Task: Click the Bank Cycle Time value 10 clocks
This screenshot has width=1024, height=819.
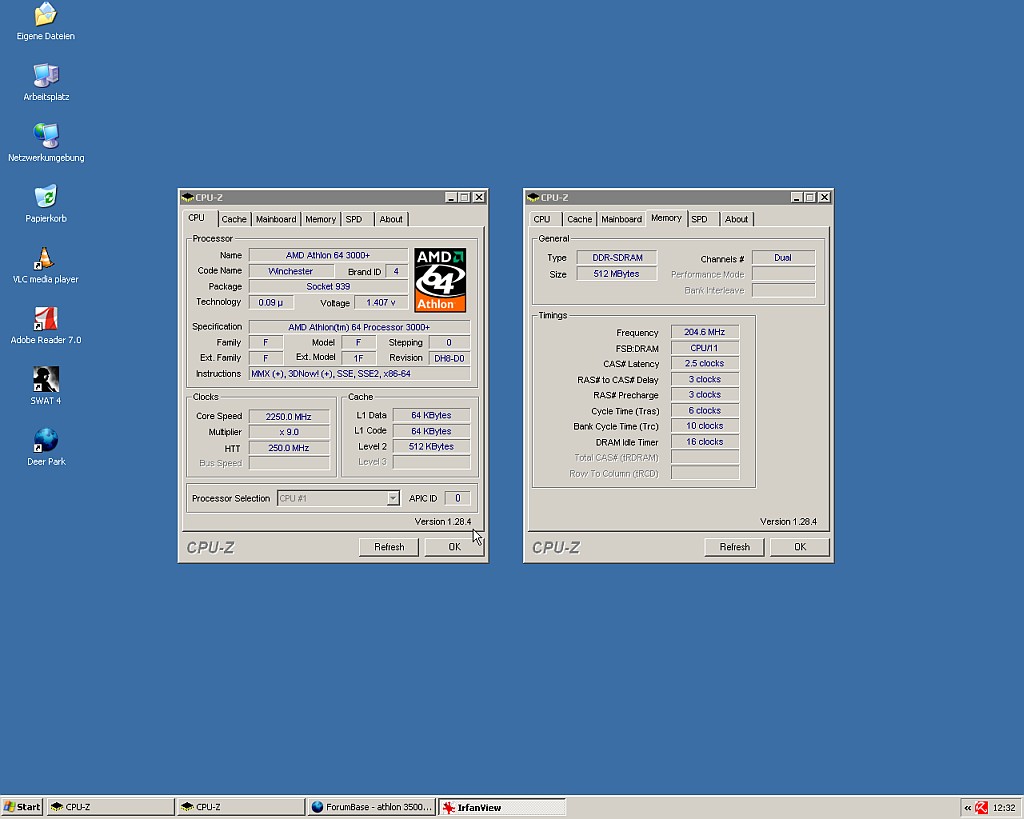Action: pyautogui.click(x=705, y=426)
